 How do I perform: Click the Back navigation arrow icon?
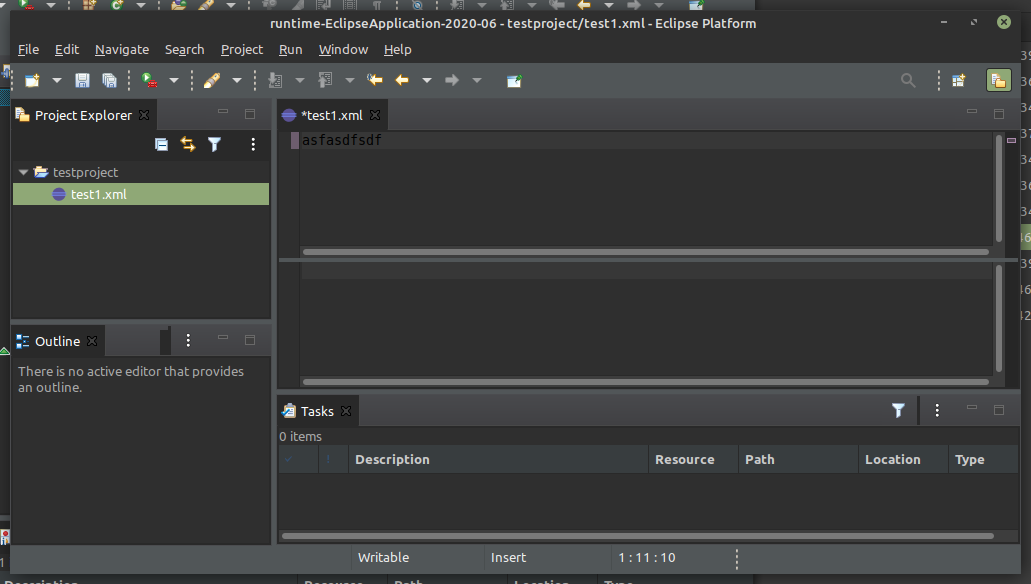pos(402,80)
